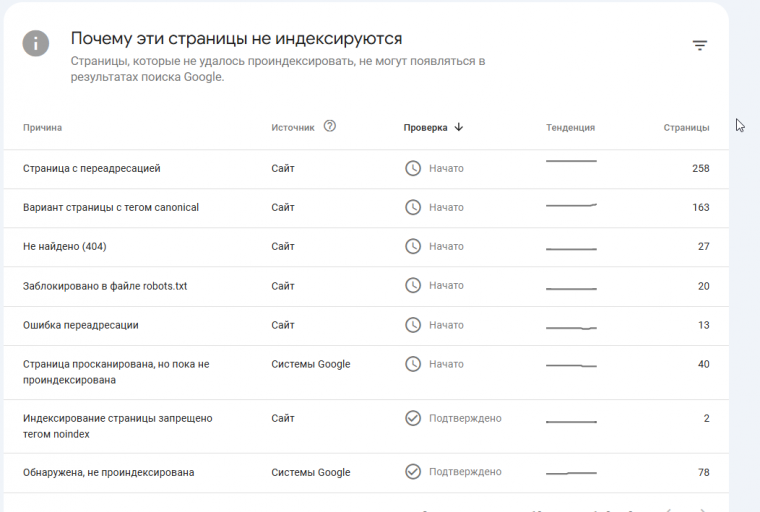760x512 pixels.
Task: Click clock icon in Страница просканирована row
Action: coord(413,364)
